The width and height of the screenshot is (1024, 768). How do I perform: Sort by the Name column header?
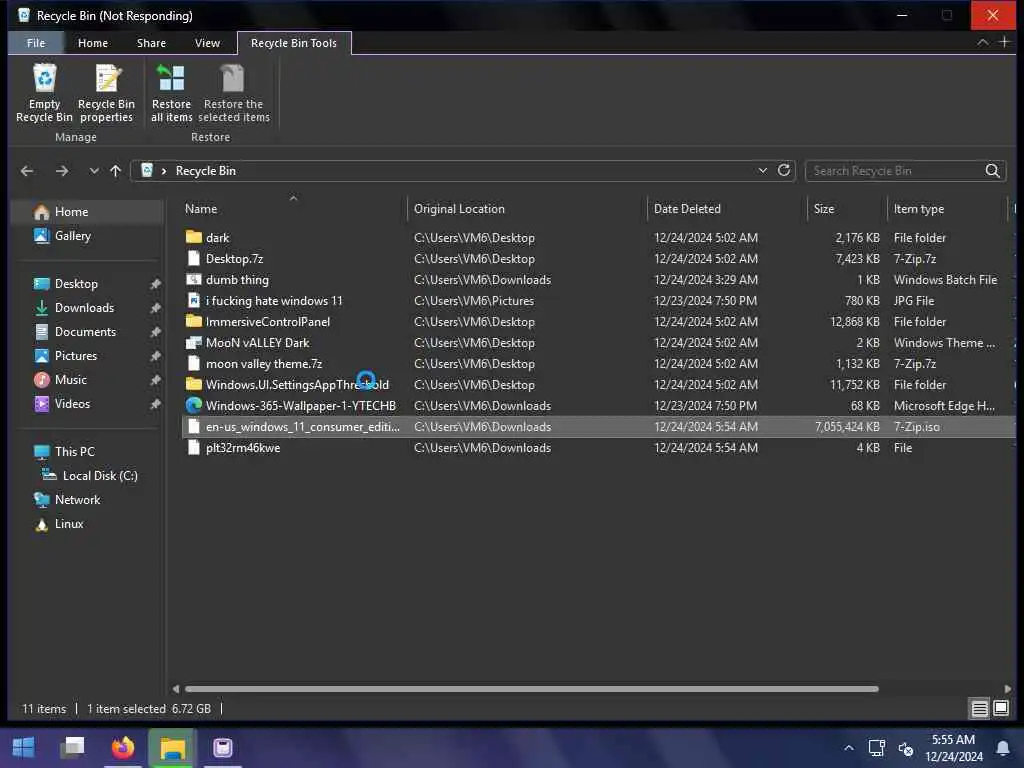click(x=293, y=209)
